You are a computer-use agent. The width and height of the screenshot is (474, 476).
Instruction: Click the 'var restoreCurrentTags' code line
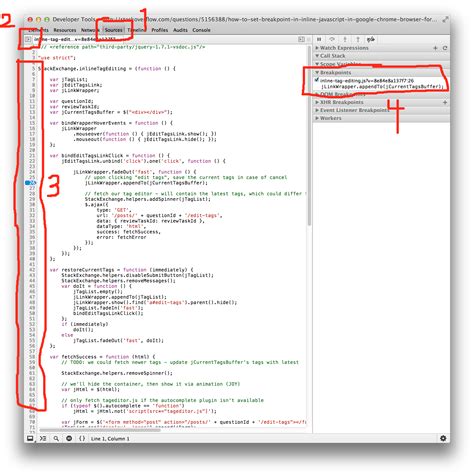[121, 270]
